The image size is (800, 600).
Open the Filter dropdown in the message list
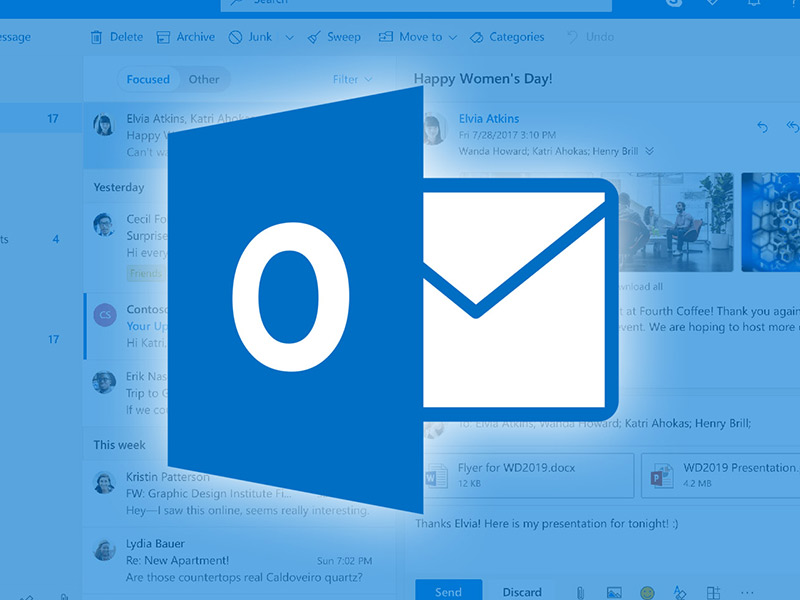pyautogui.click(x=353, y=80)
